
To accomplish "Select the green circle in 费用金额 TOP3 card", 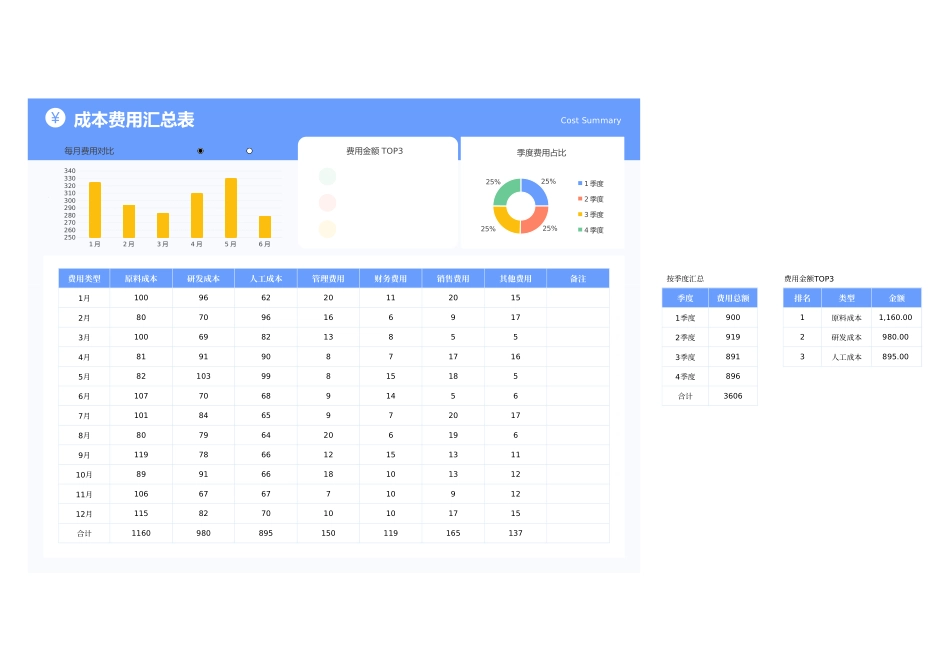I will [x=327, y=175].
